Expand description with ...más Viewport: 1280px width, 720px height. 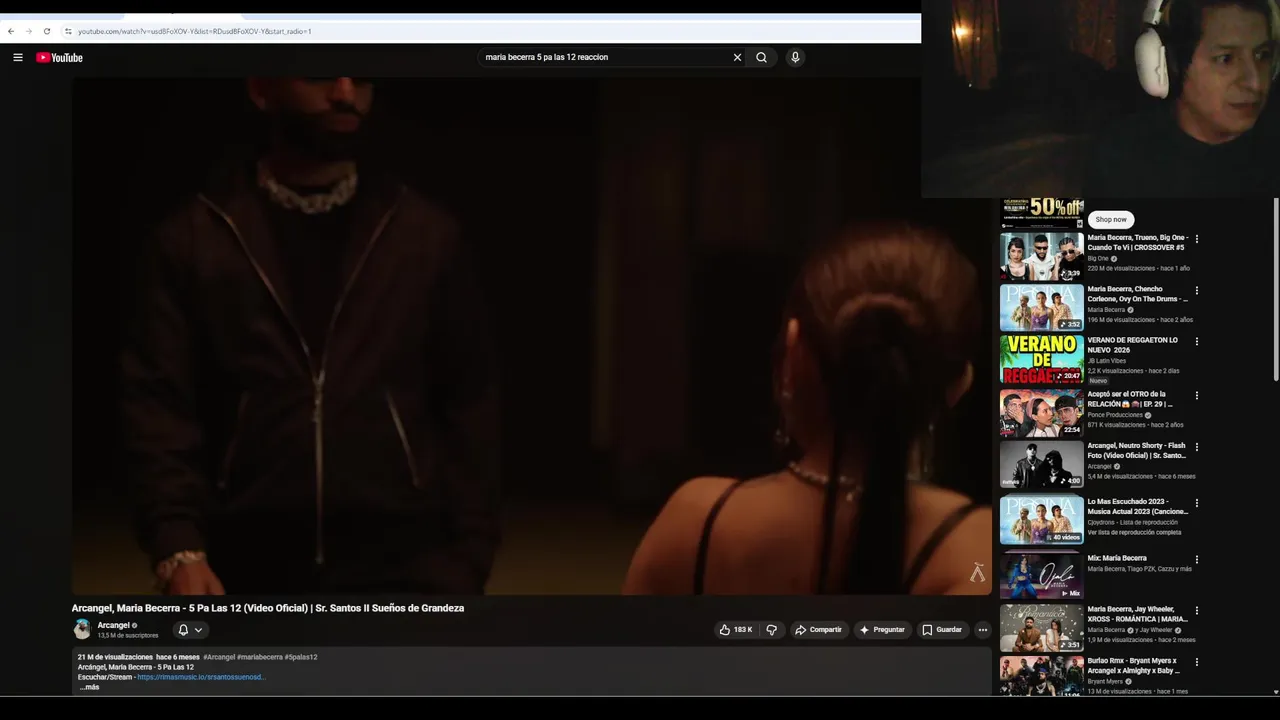point(90,687)
